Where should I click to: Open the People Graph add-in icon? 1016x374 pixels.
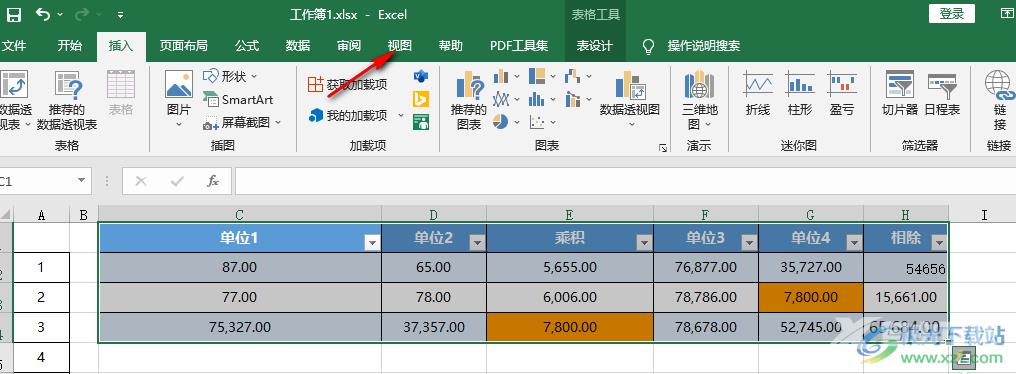(x=421, y=122)
